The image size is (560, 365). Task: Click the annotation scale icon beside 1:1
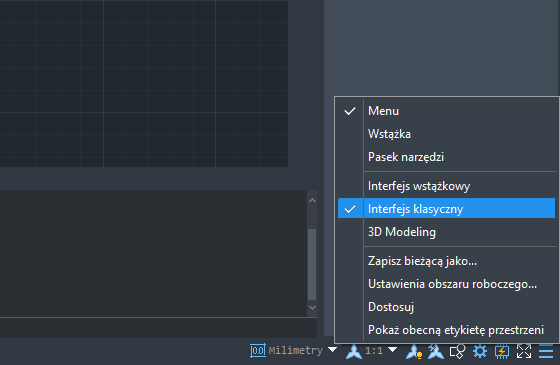tap(354, 351)
